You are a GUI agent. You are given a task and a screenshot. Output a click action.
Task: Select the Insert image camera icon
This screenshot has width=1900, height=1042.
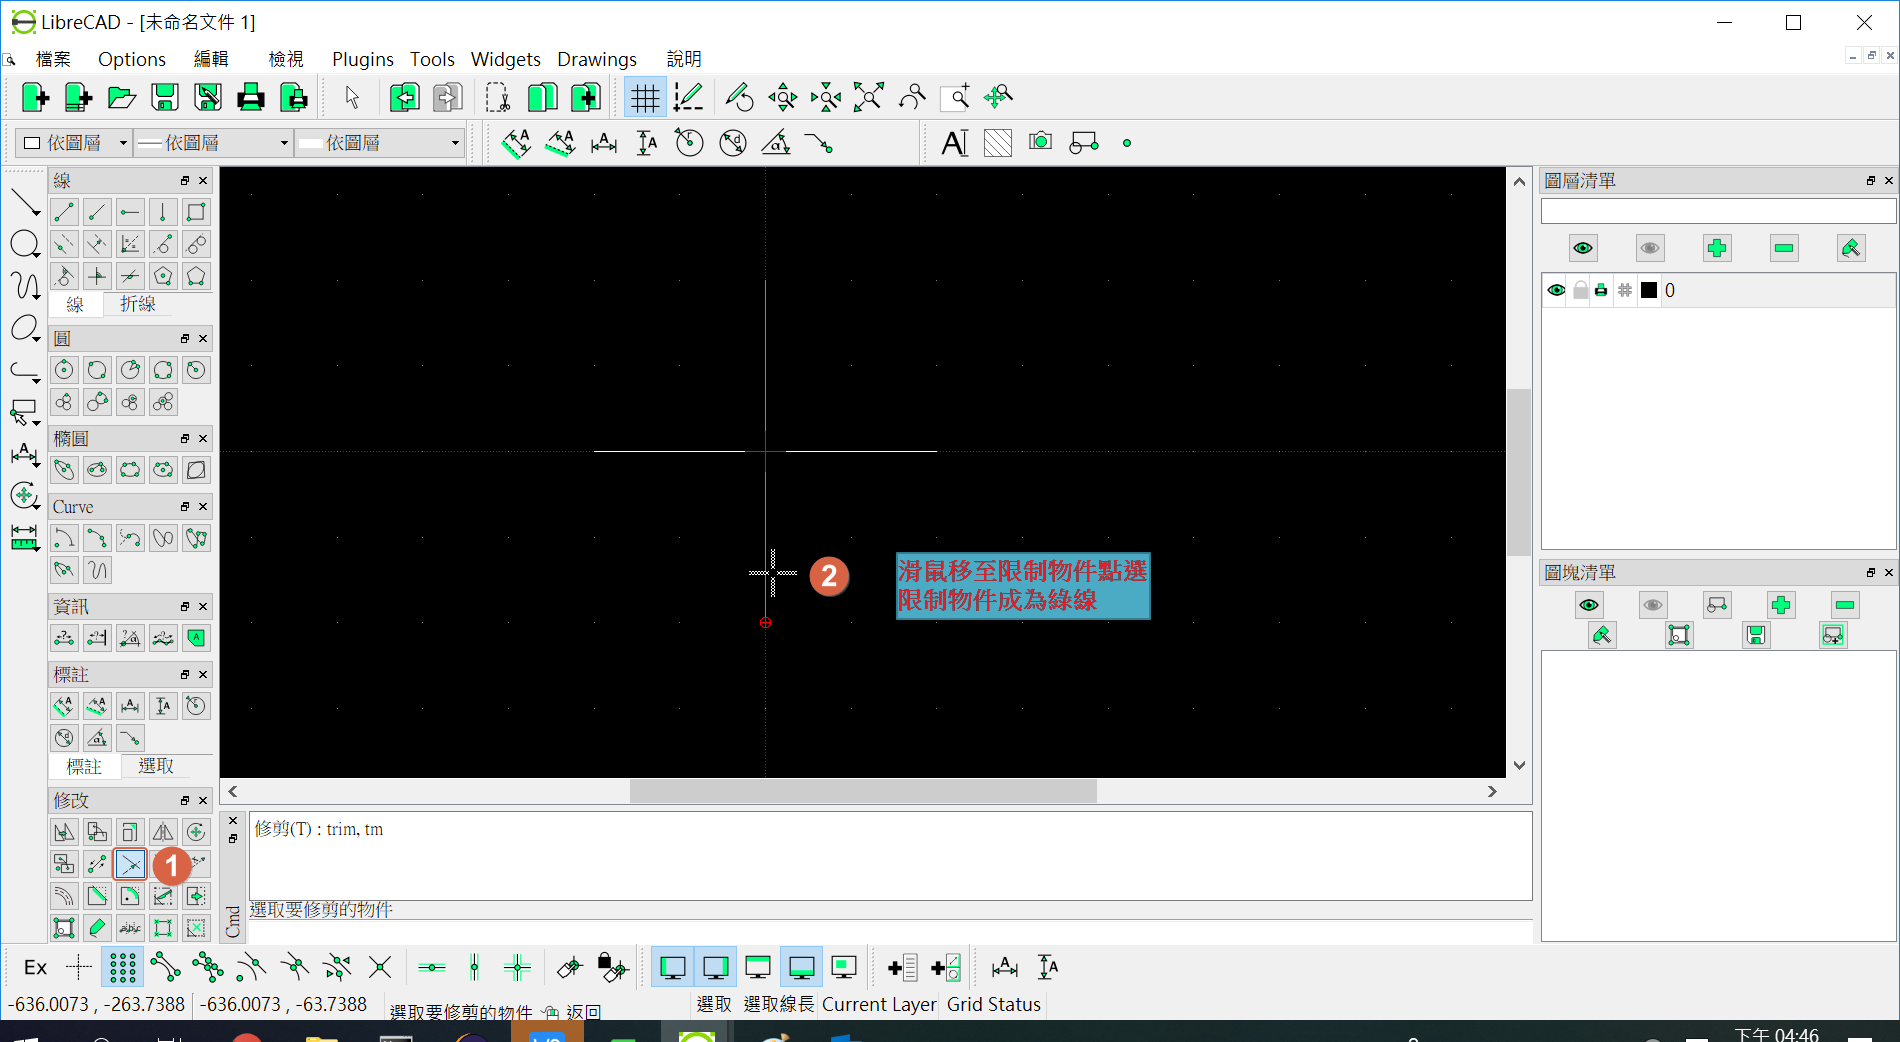coord(1041,143)
